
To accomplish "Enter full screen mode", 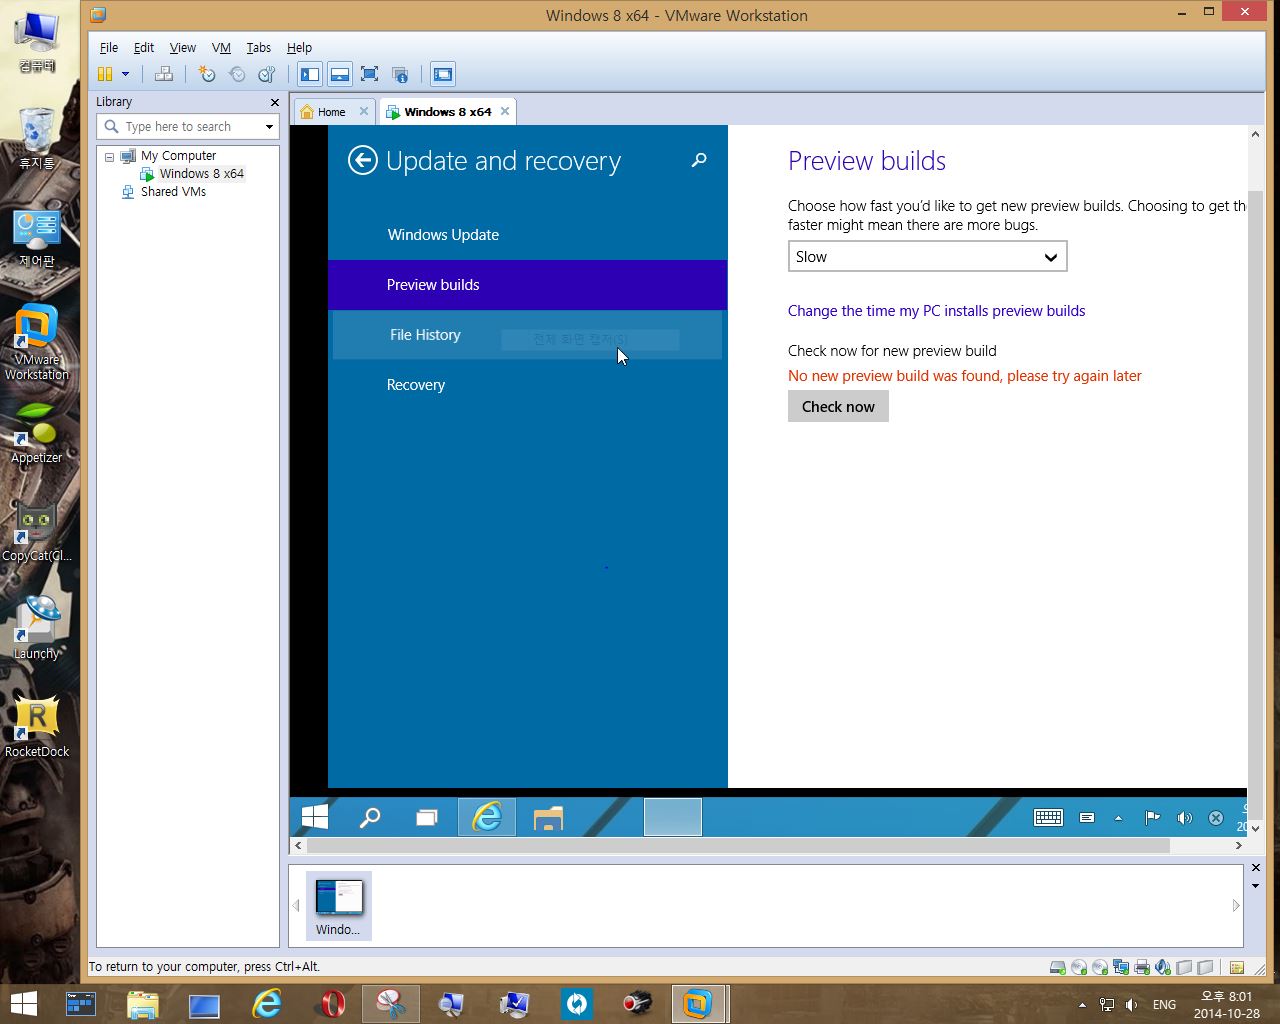I will pyautogui.click(x=370, y=74).
